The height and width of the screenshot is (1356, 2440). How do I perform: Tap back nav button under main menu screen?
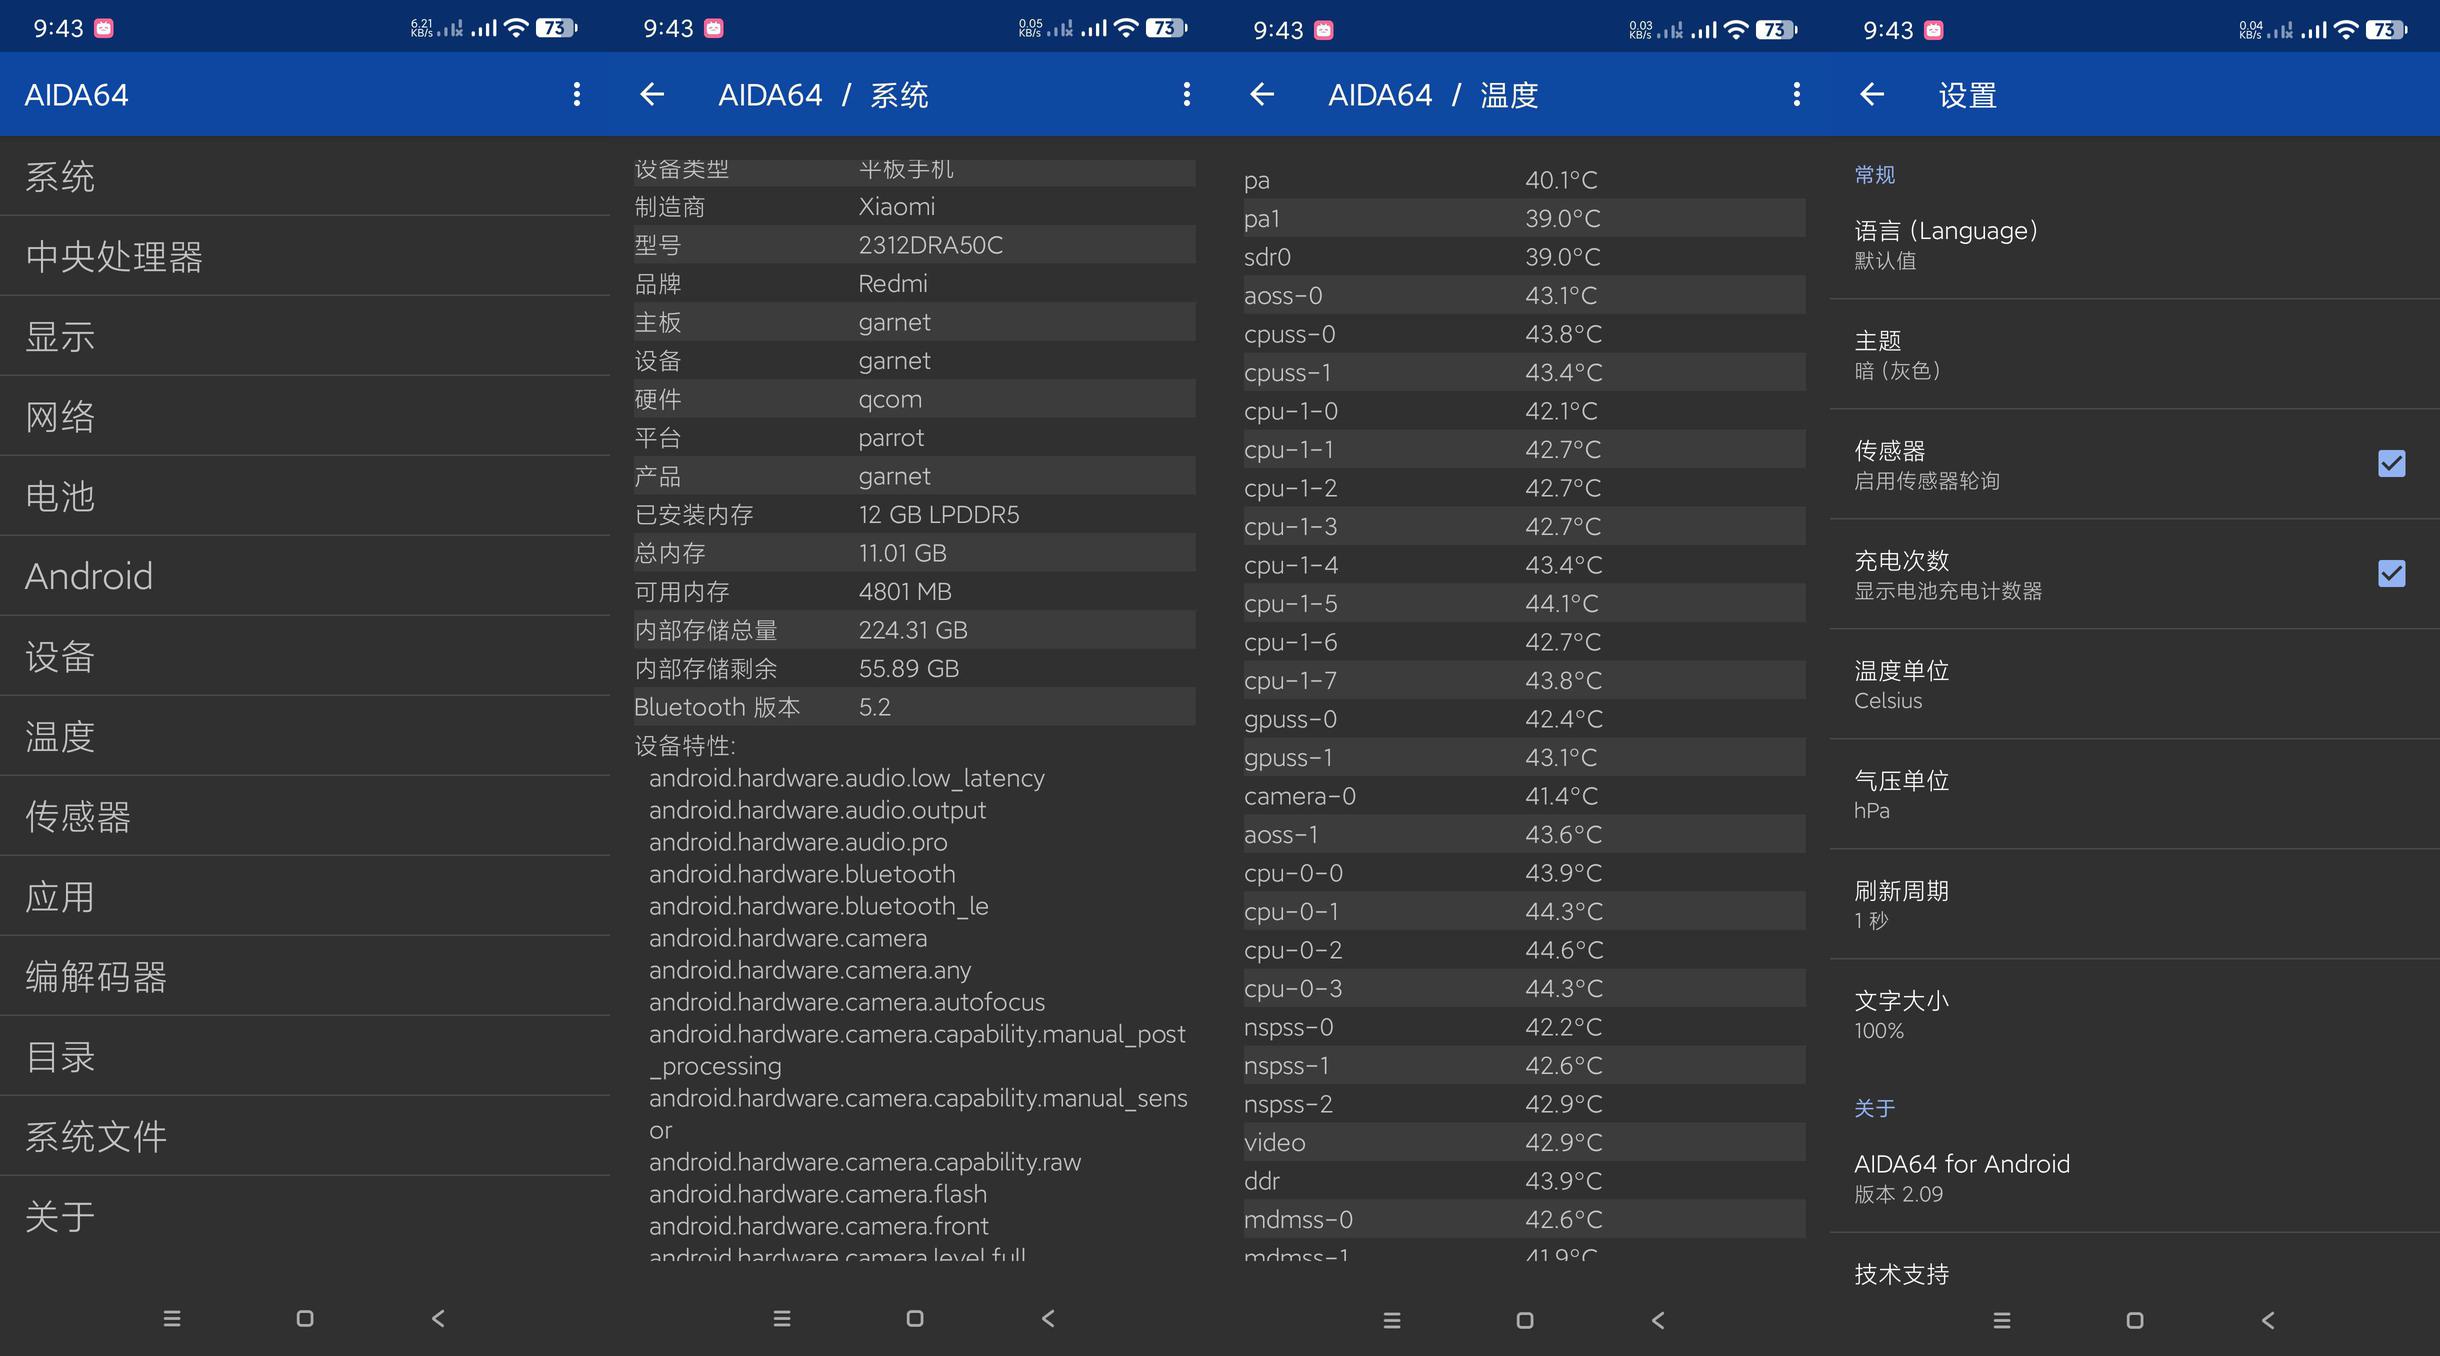tap(438, 1319)
